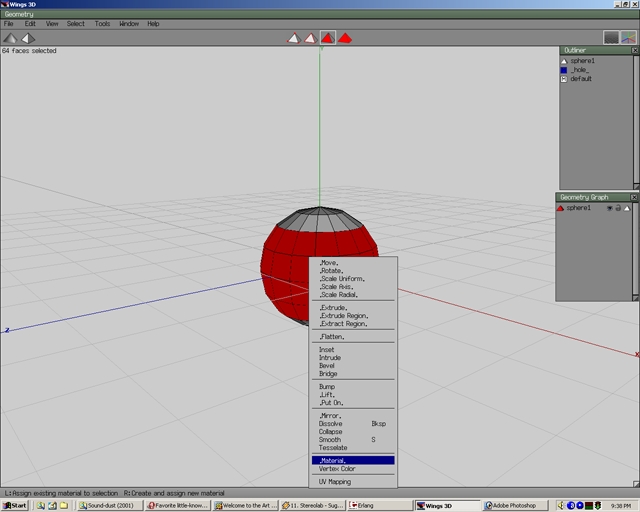640x512 pixels.
Task: Switch to Sound-dust (2001) taskbar button
Action: (110, 505)
